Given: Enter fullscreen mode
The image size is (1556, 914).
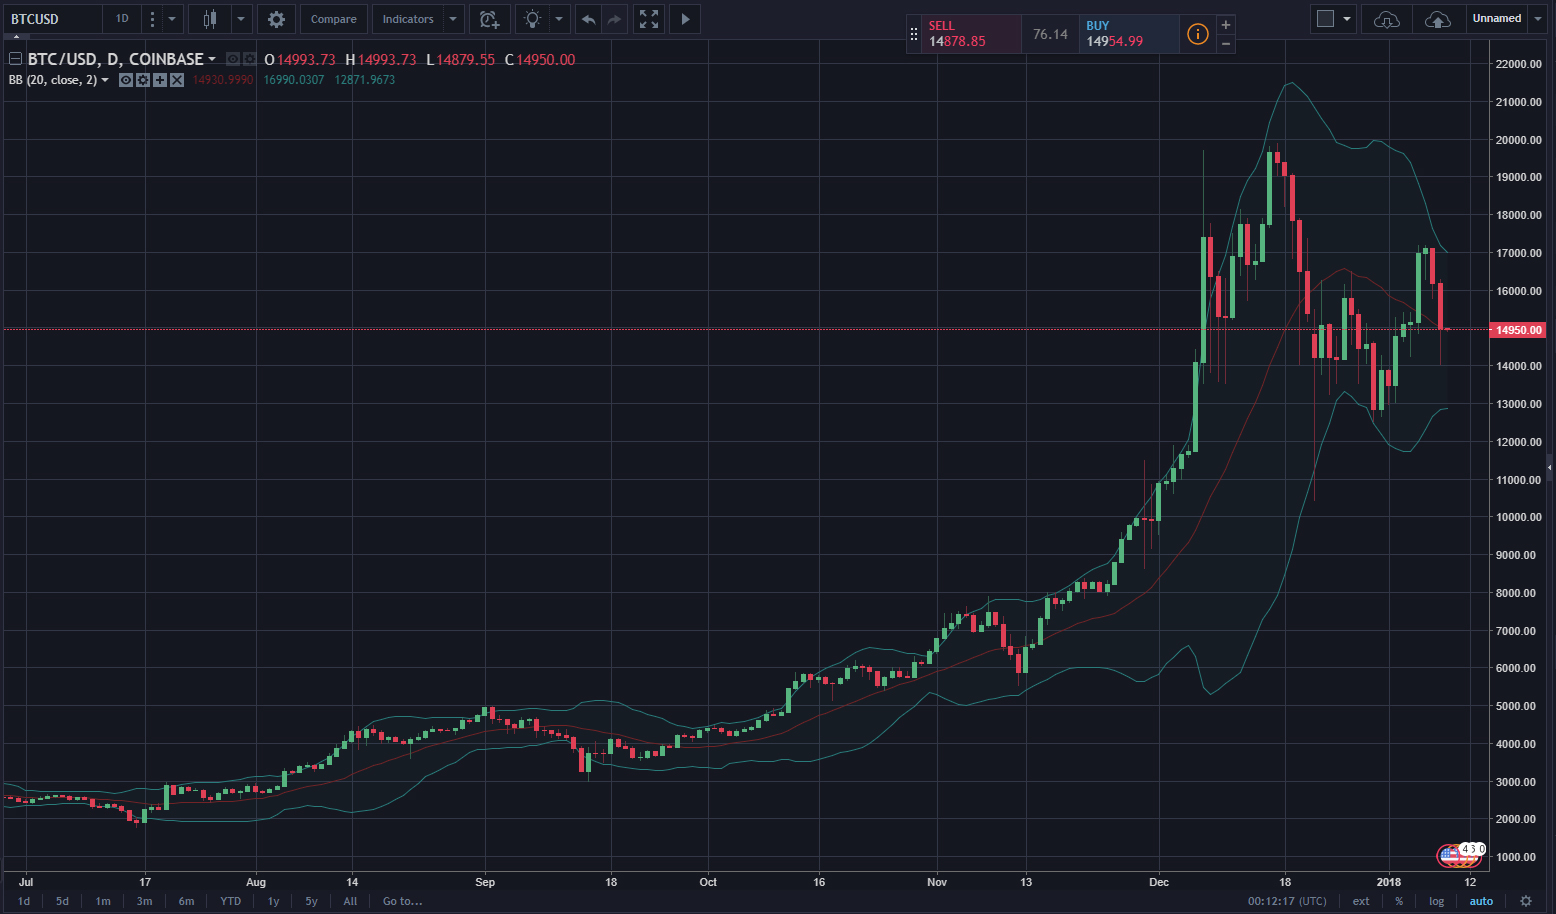Looking at the screenshot, I should click(649, 19).
